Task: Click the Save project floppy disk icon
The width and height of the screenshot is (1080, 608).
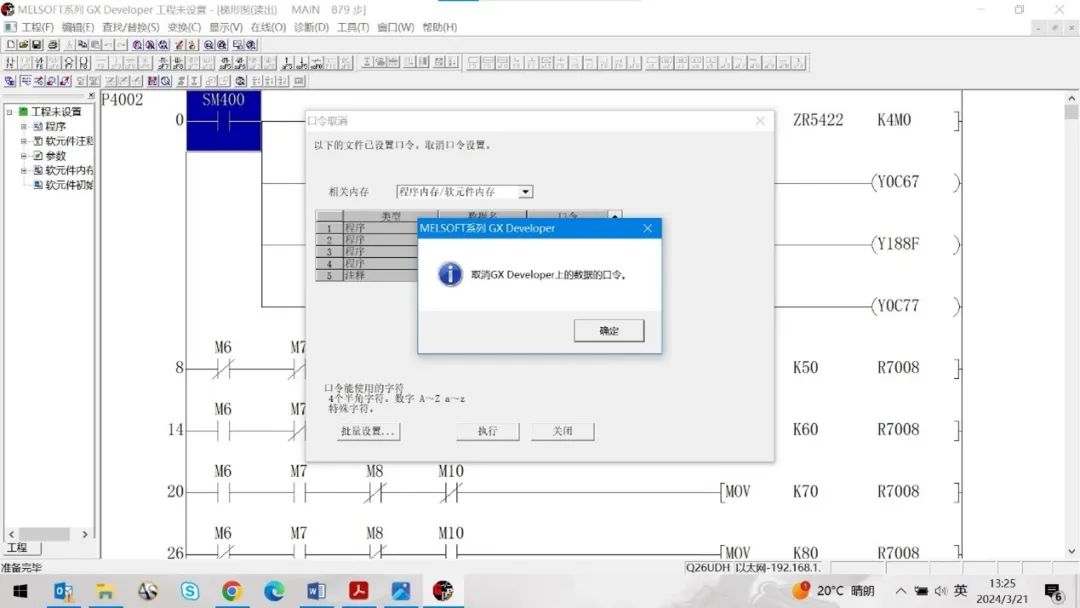Action: click(x=37, y=45)
